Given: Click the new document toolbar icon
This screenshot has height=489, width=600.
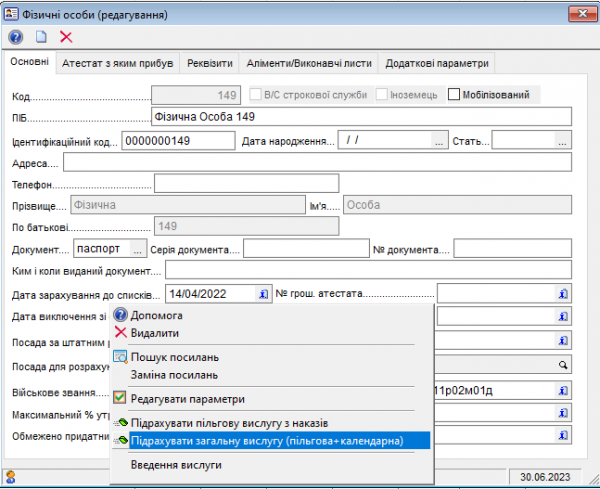Looking at the screenshot, I should pos(41,37).
